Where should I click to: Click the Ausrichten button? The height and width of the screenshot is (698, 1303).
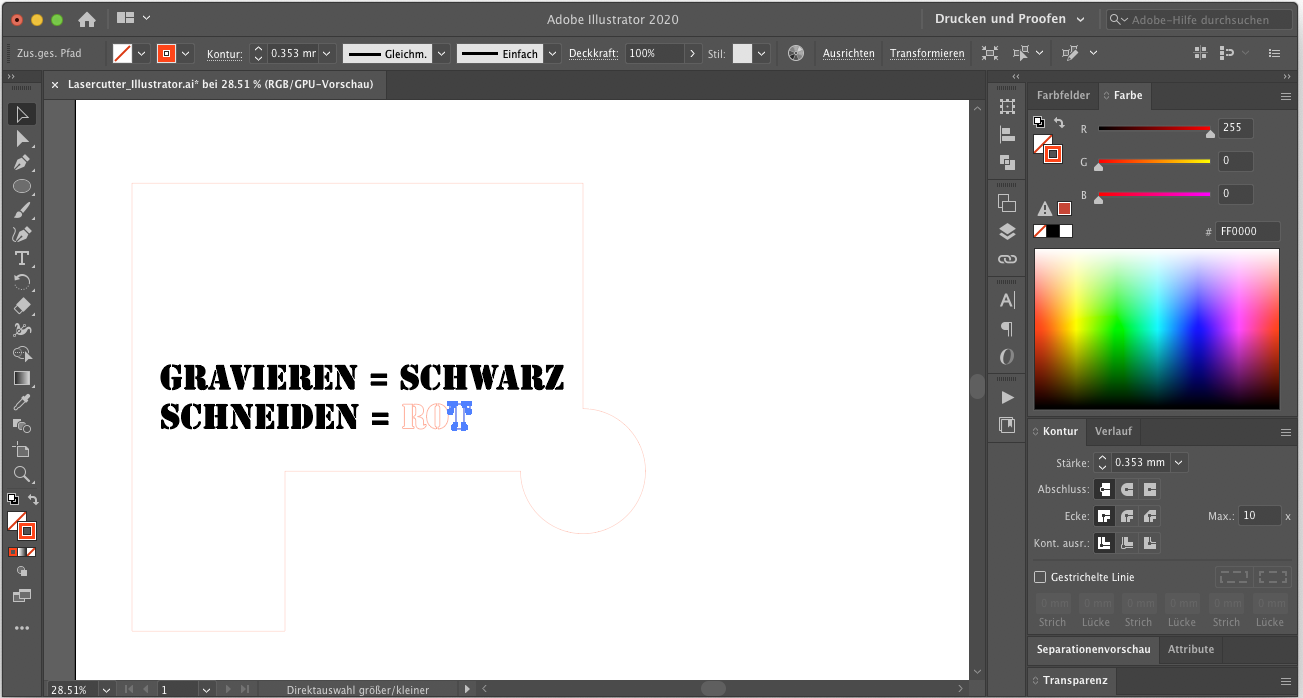[848, 53]
